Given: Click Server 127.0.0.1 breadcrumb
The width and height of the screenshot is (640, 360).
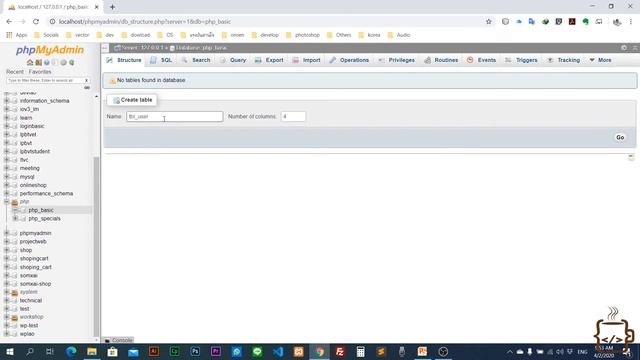Looking at the screenshot, I should click(139, 48).
